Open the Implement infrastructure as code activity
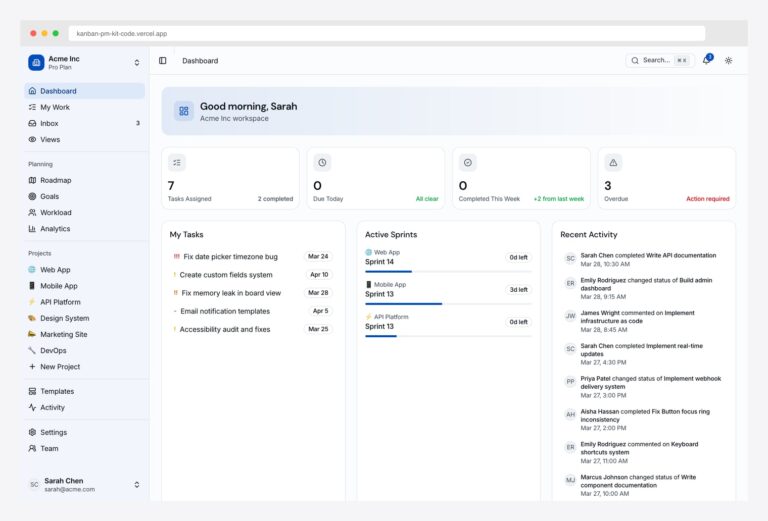The height and width of the screenshot is (521, 768). [644, 321]
